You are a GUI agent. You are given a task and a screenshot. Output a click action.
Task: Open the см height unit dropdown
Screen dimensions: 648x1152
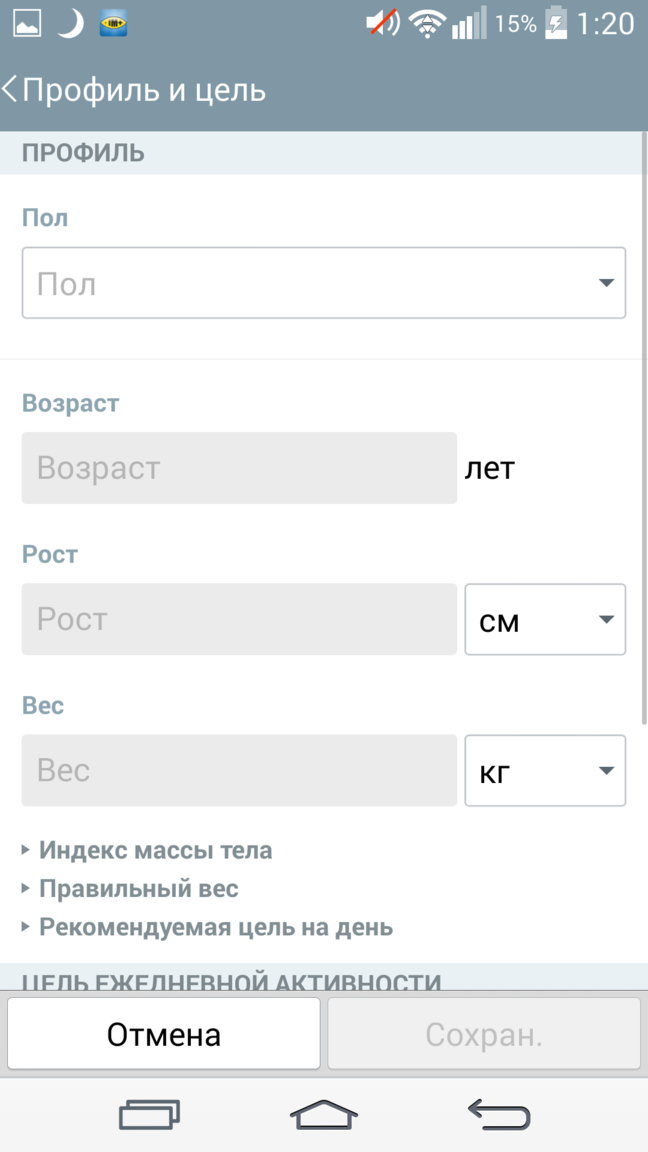coord(545,619)
